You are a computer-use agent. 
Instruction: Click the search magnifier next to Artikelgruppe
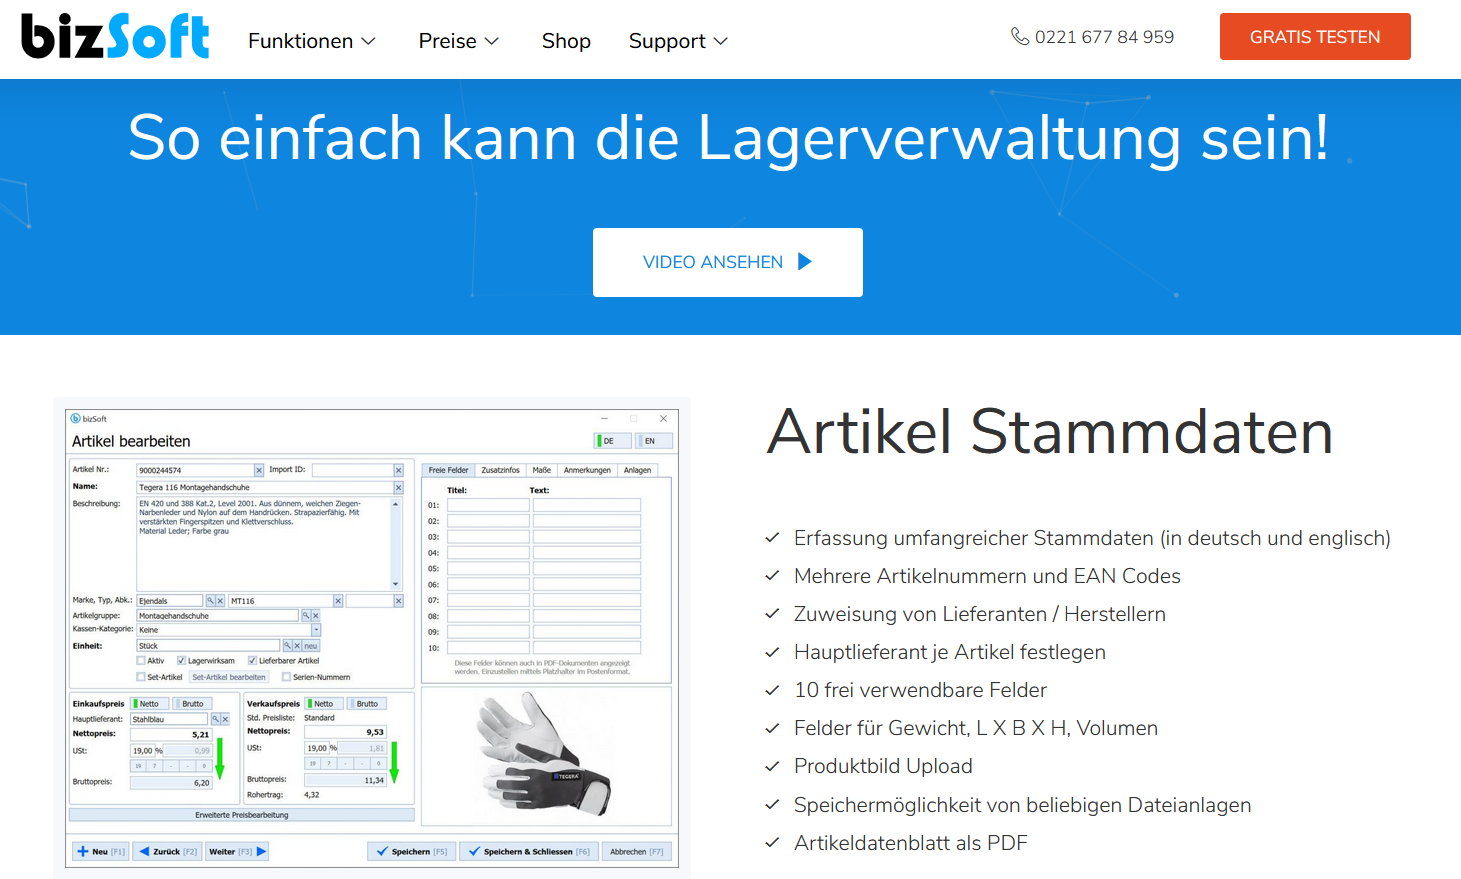coord(305,616)
